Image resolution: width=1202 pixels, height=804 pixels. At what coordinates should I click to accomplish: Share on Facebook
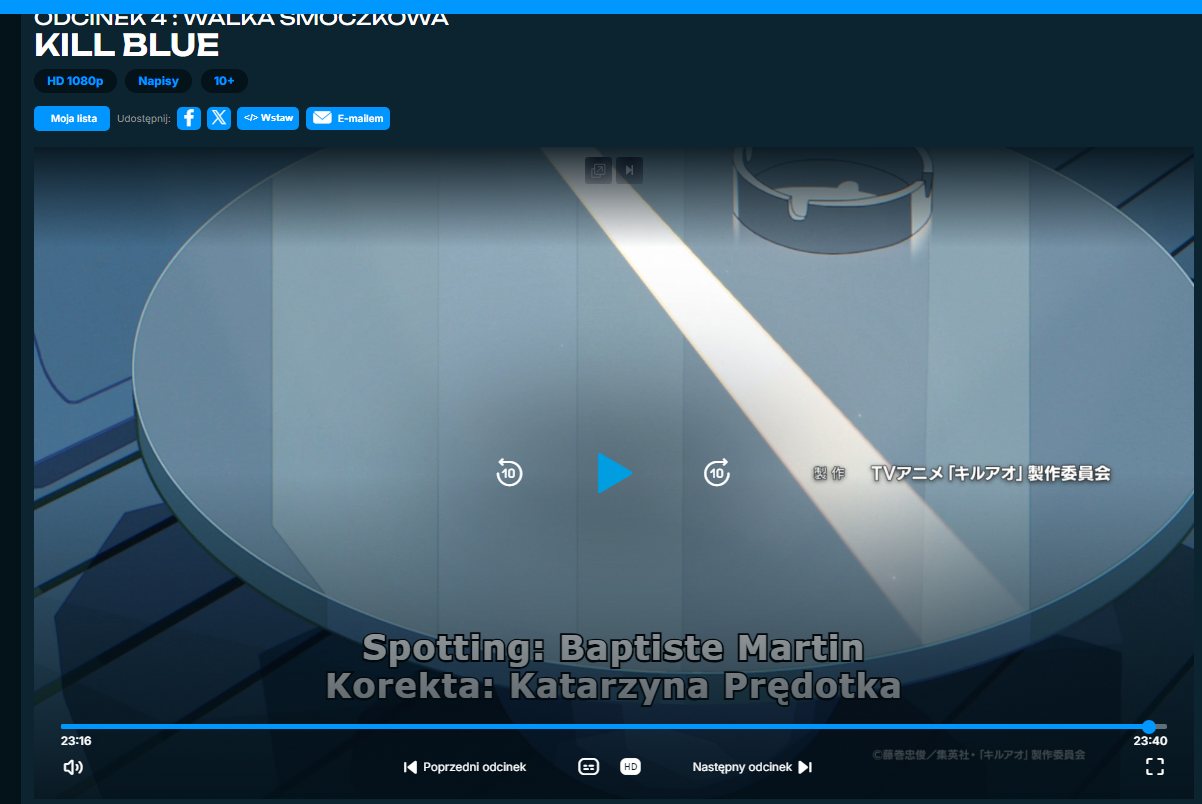point(189,118)
